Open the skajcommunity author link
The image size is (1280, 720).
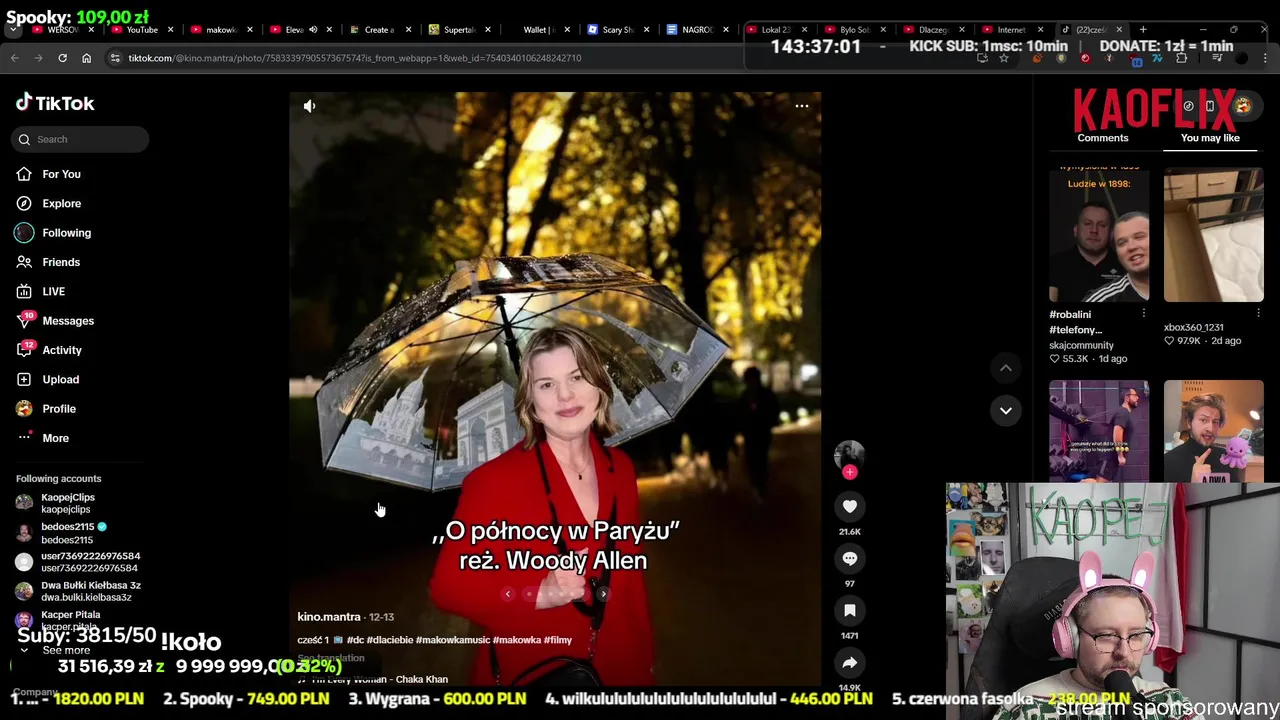pos(1081,345)
